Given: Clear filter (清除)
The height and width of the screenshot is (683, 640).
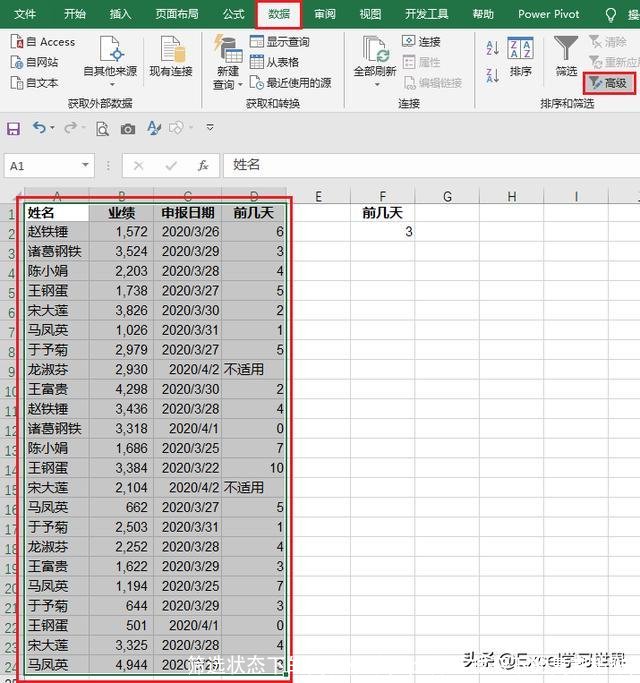Looking at the screenshot, I should click(608, 42).
